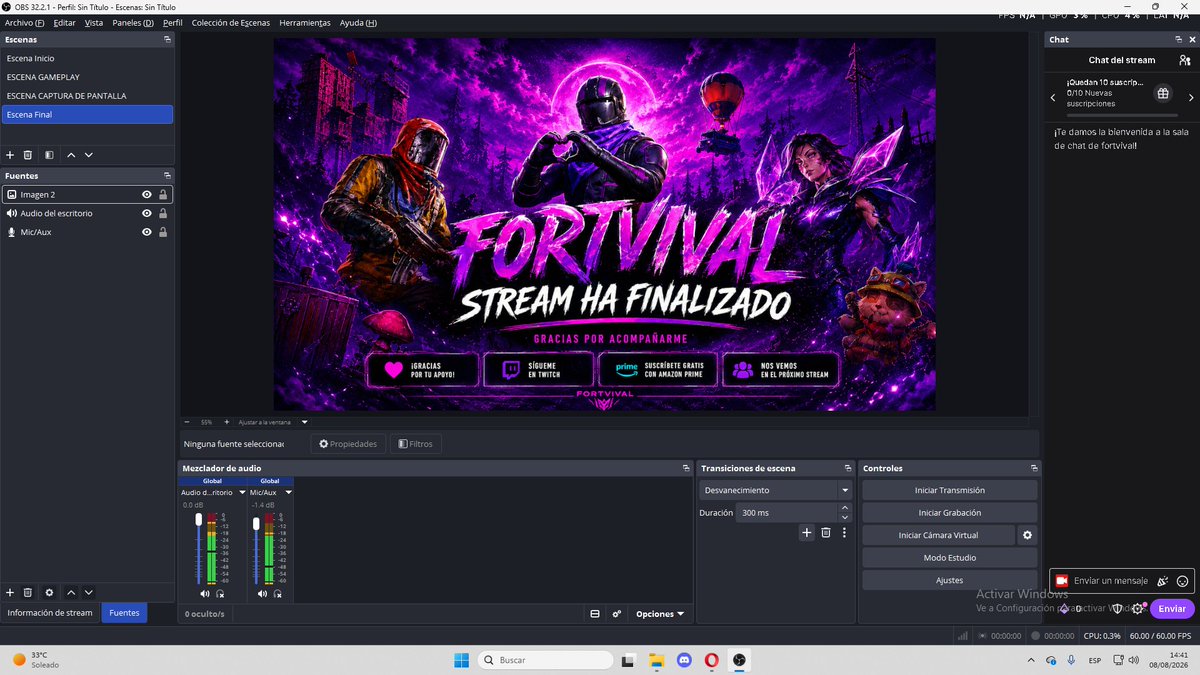Open Desvanecimiento transition dropdown
Viewport: 1200px width, 675px height.
pyautogui.click(x=775, y=490)
